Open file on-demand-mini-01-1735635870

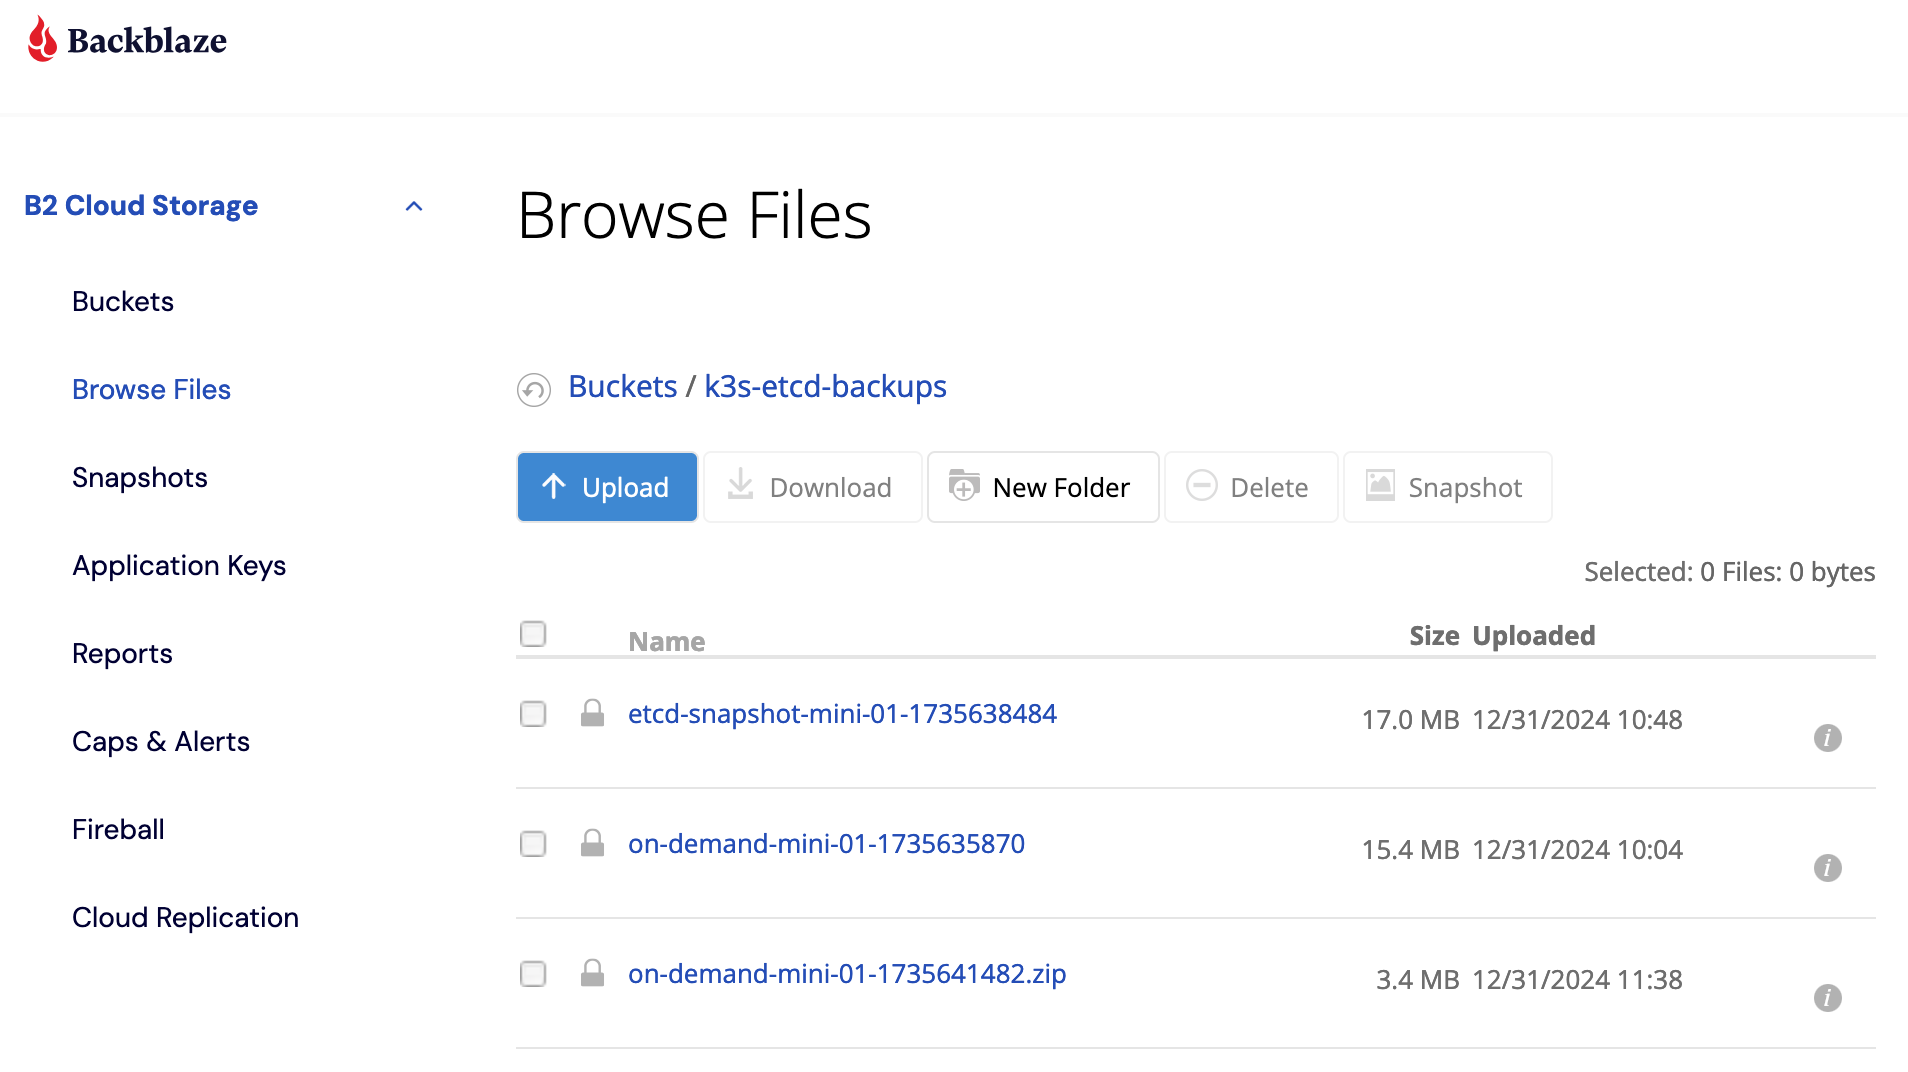tap(826, 843)
